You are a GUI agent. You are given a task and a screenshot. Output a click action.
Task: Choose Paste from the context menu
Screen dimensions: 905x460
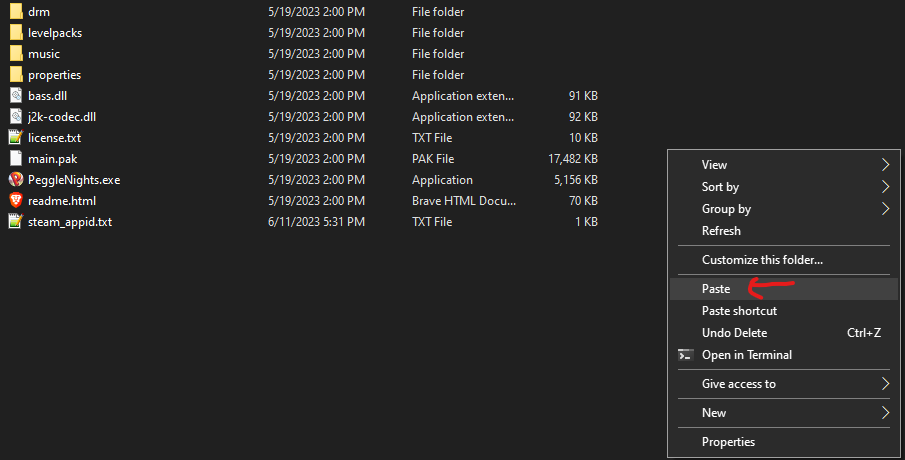point(716,289)
